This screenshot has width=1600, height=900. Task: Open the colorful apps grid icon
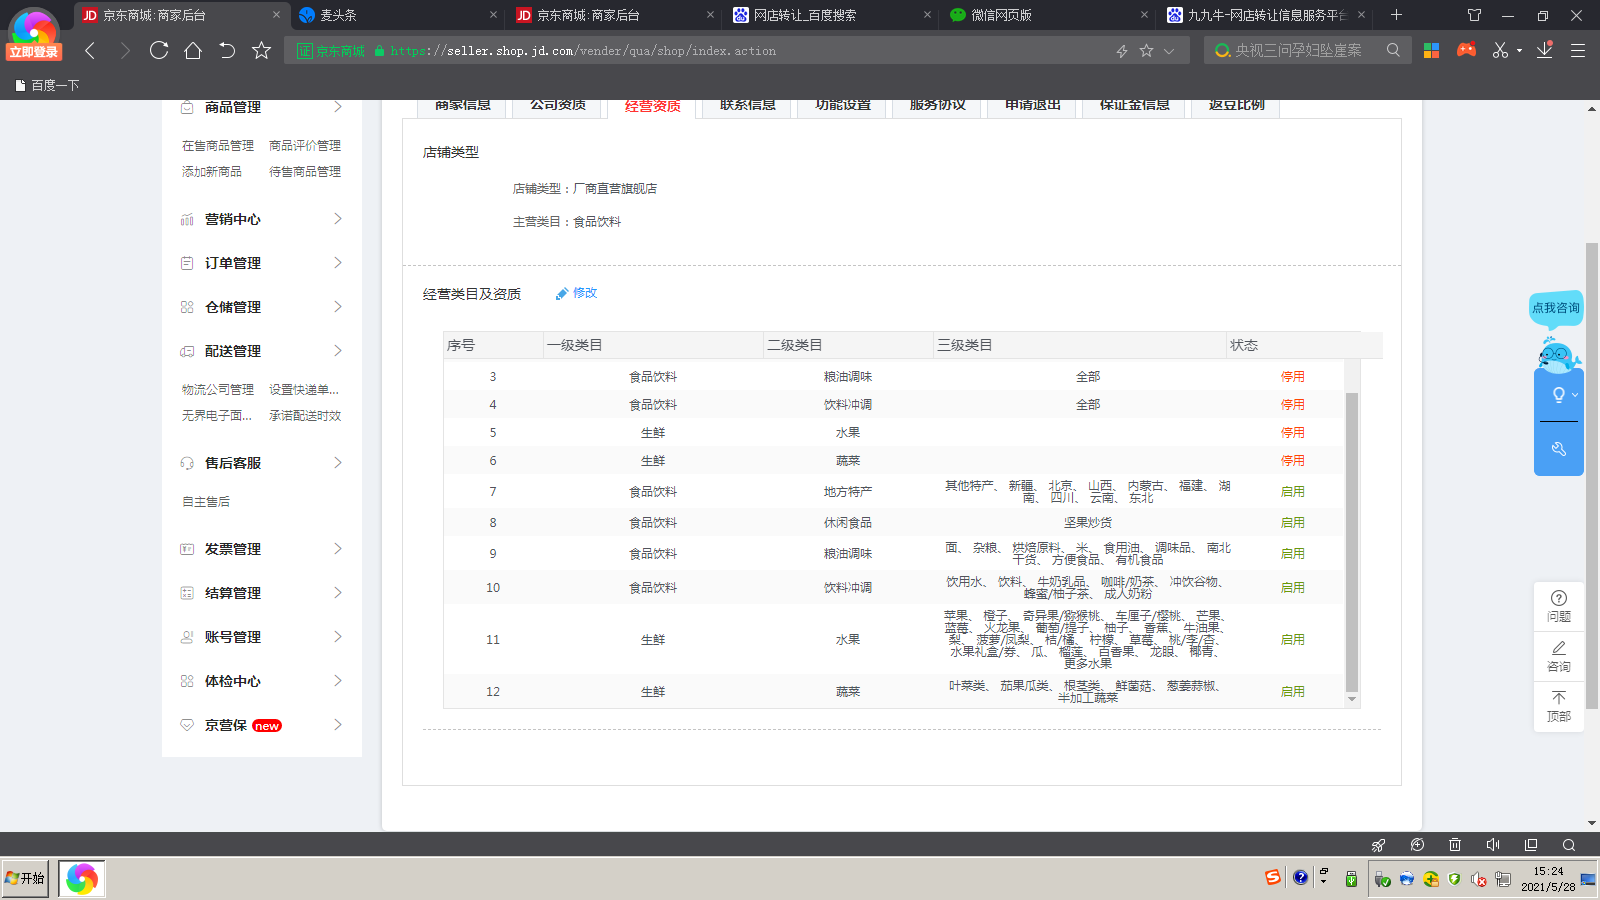point(1432,50)
